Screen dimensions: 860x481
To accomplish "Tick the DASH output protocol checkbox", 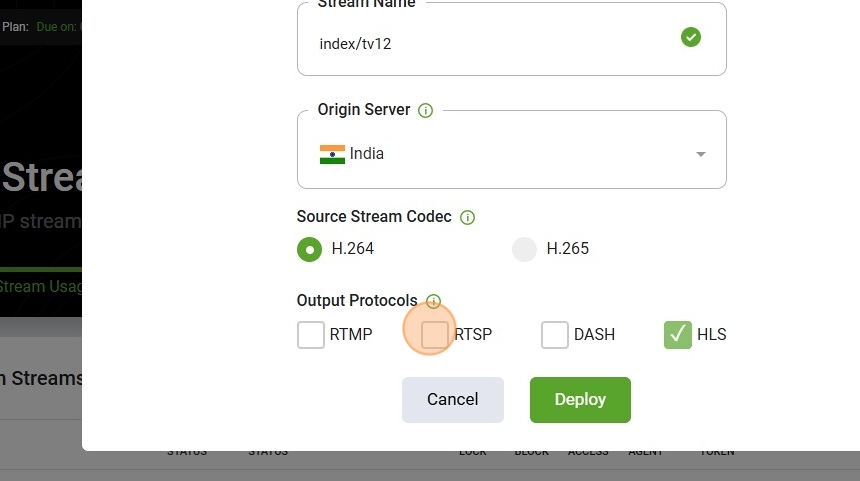I will coord(555,335).
